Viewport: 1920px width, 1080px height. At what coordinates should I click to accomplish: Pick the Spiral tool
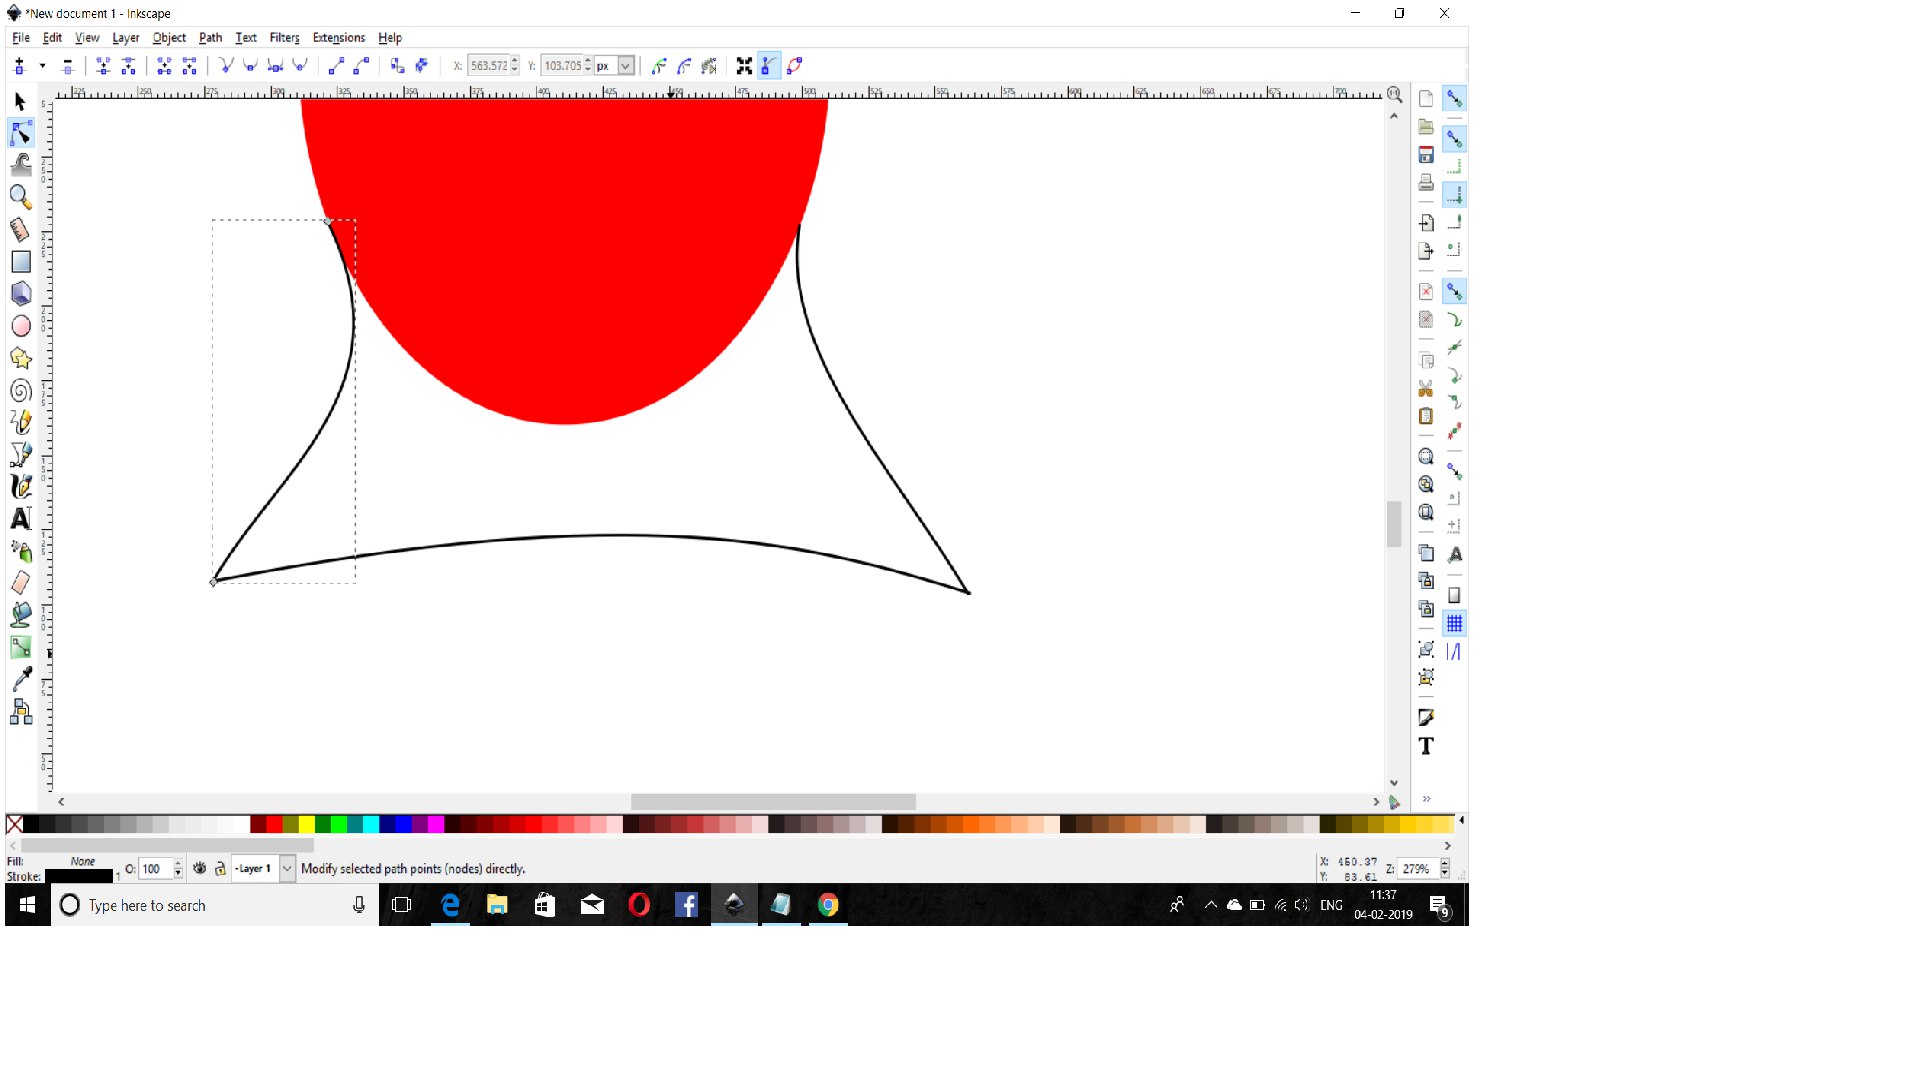click(x=21, y=391)
